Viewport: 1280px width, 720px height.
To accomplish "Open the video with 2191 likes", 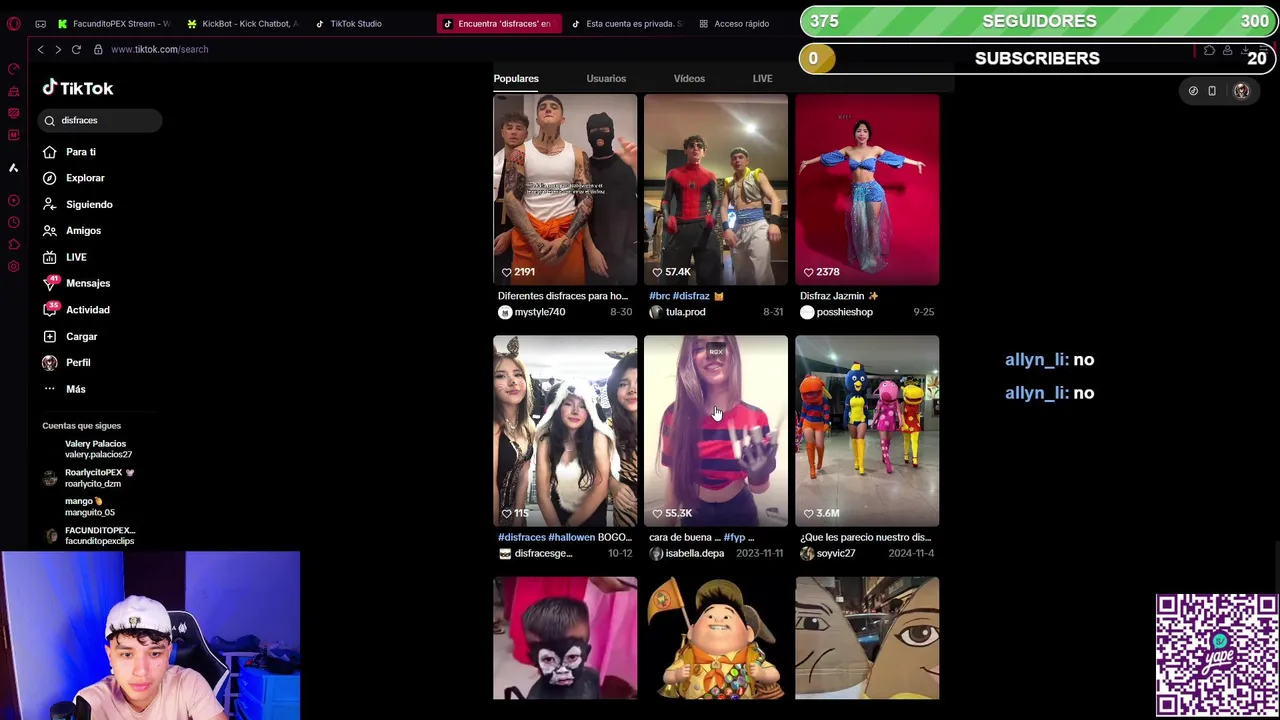I will tap(565, 190).
